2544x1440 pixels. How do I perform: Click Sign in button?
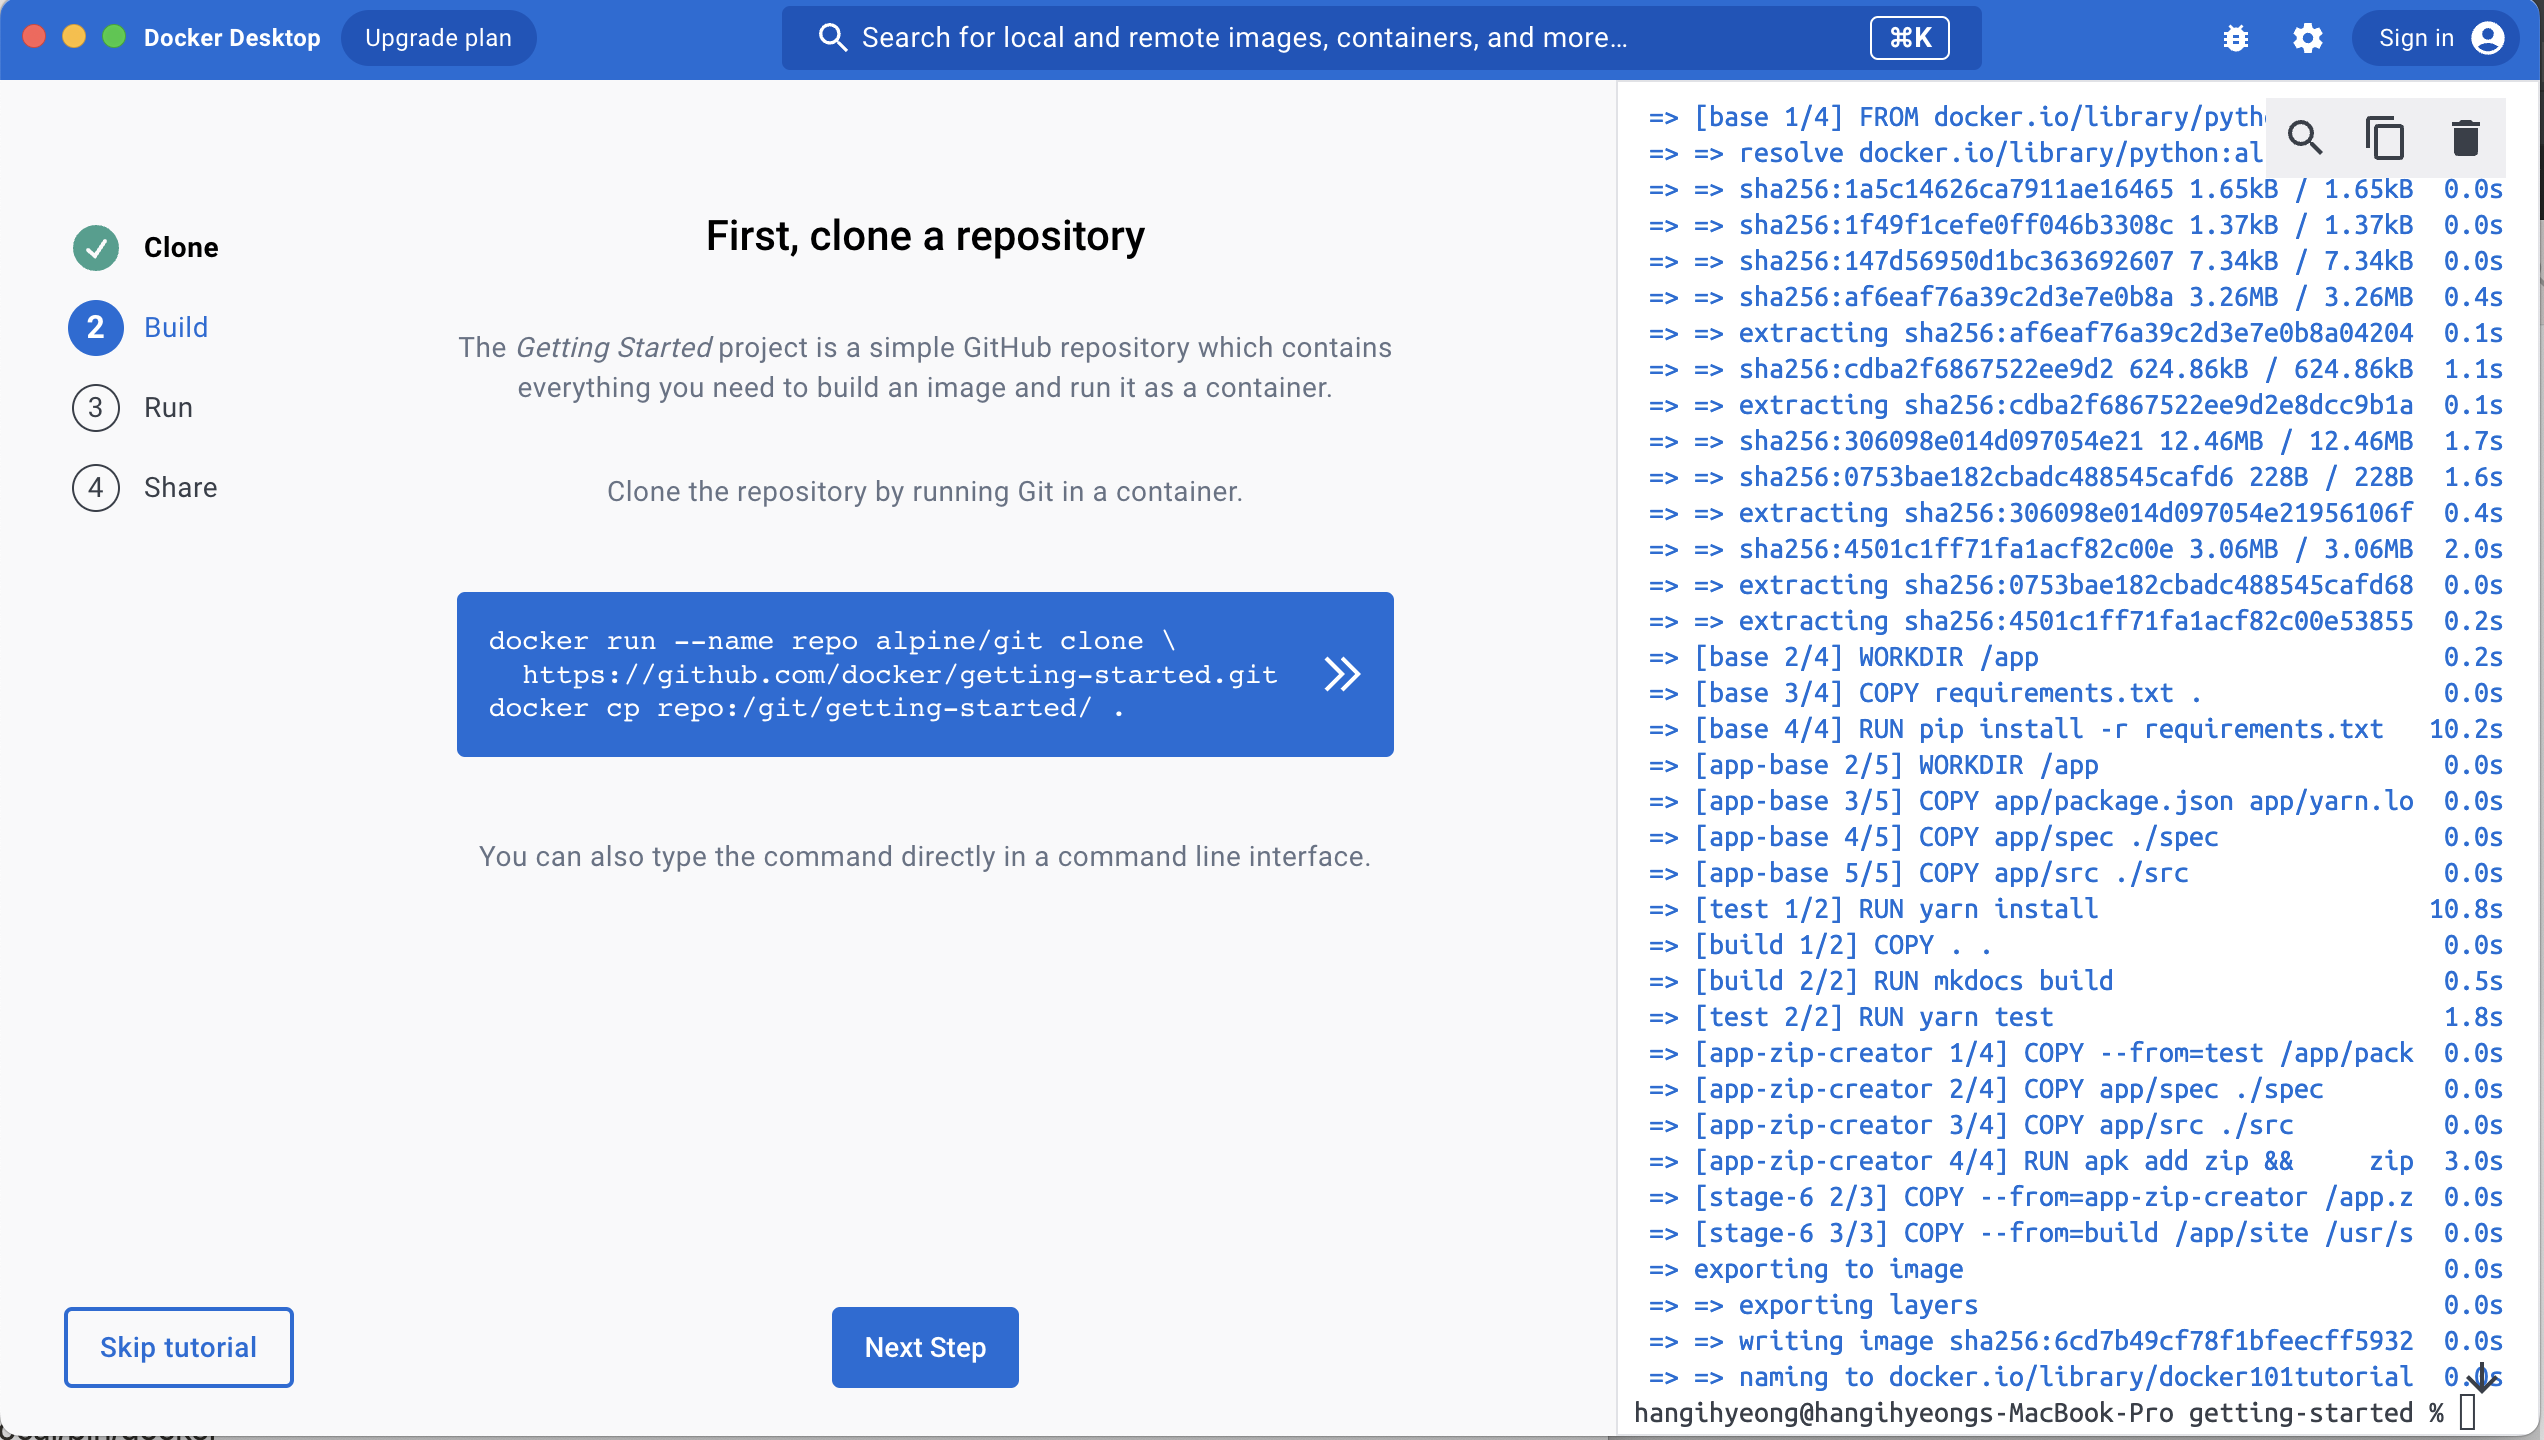tap(2415, 38)
